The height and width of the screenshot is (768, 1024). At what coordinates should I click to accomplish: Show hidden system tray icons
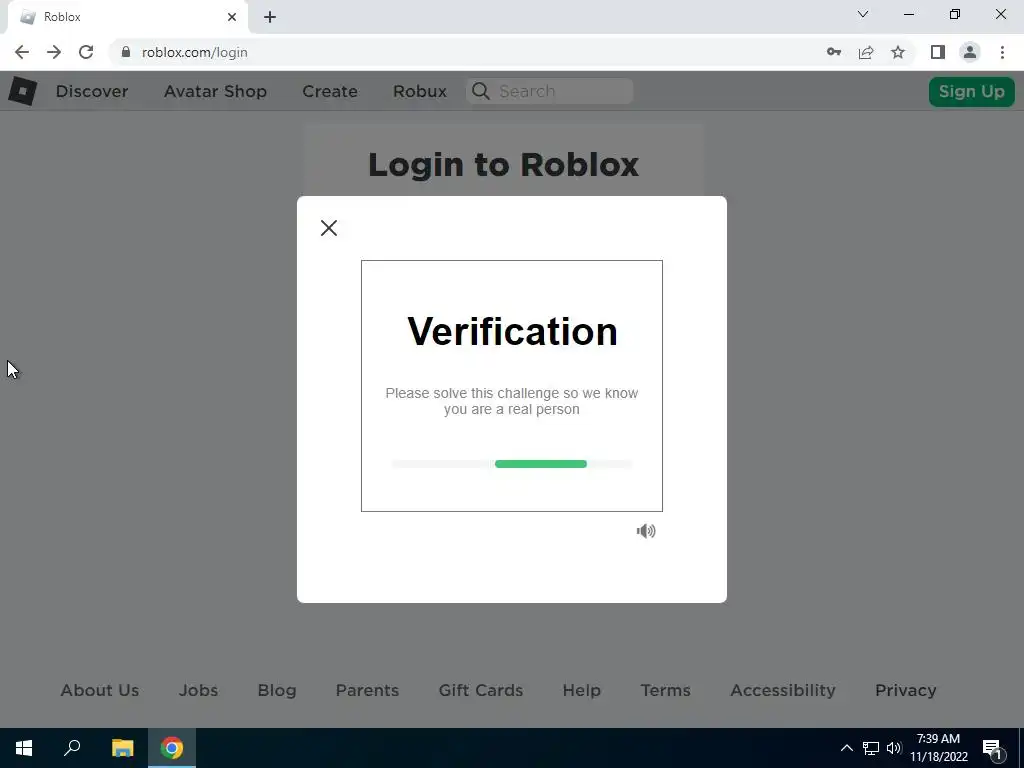tap(846, 748)
